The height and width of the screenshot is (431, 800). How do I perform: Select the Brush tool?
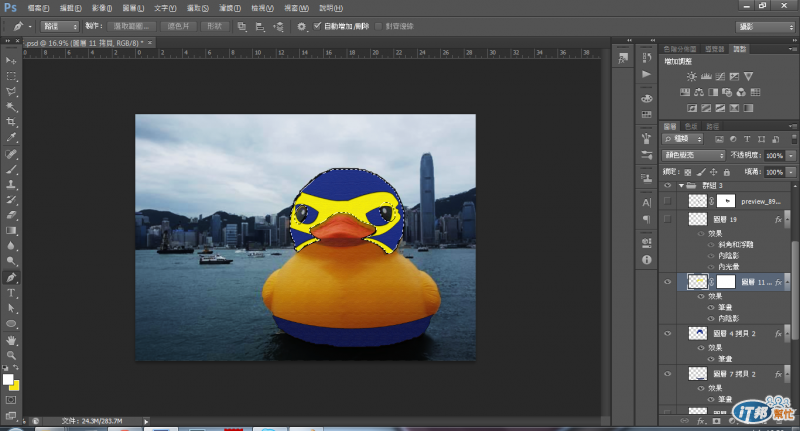[x=11, y=169]
